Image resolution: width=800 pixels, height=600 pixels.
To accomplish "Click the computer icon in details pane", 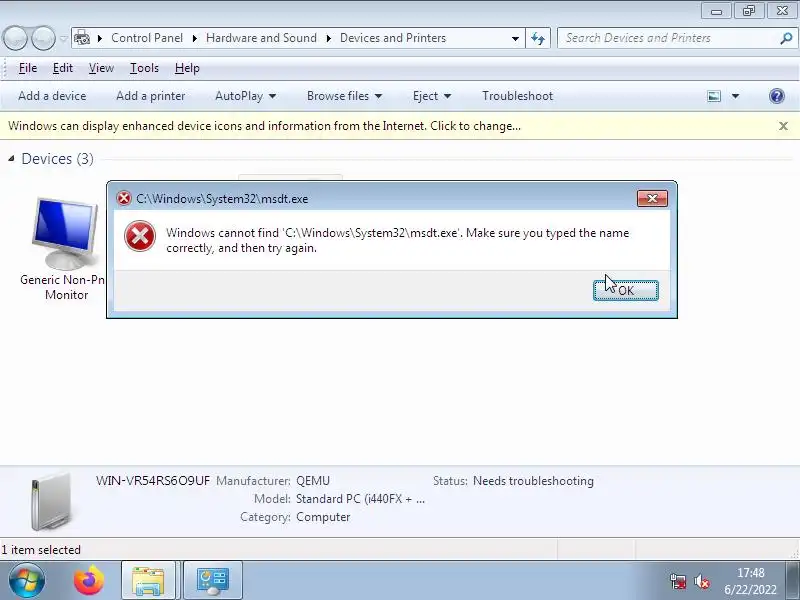I will tap(50, 502).
